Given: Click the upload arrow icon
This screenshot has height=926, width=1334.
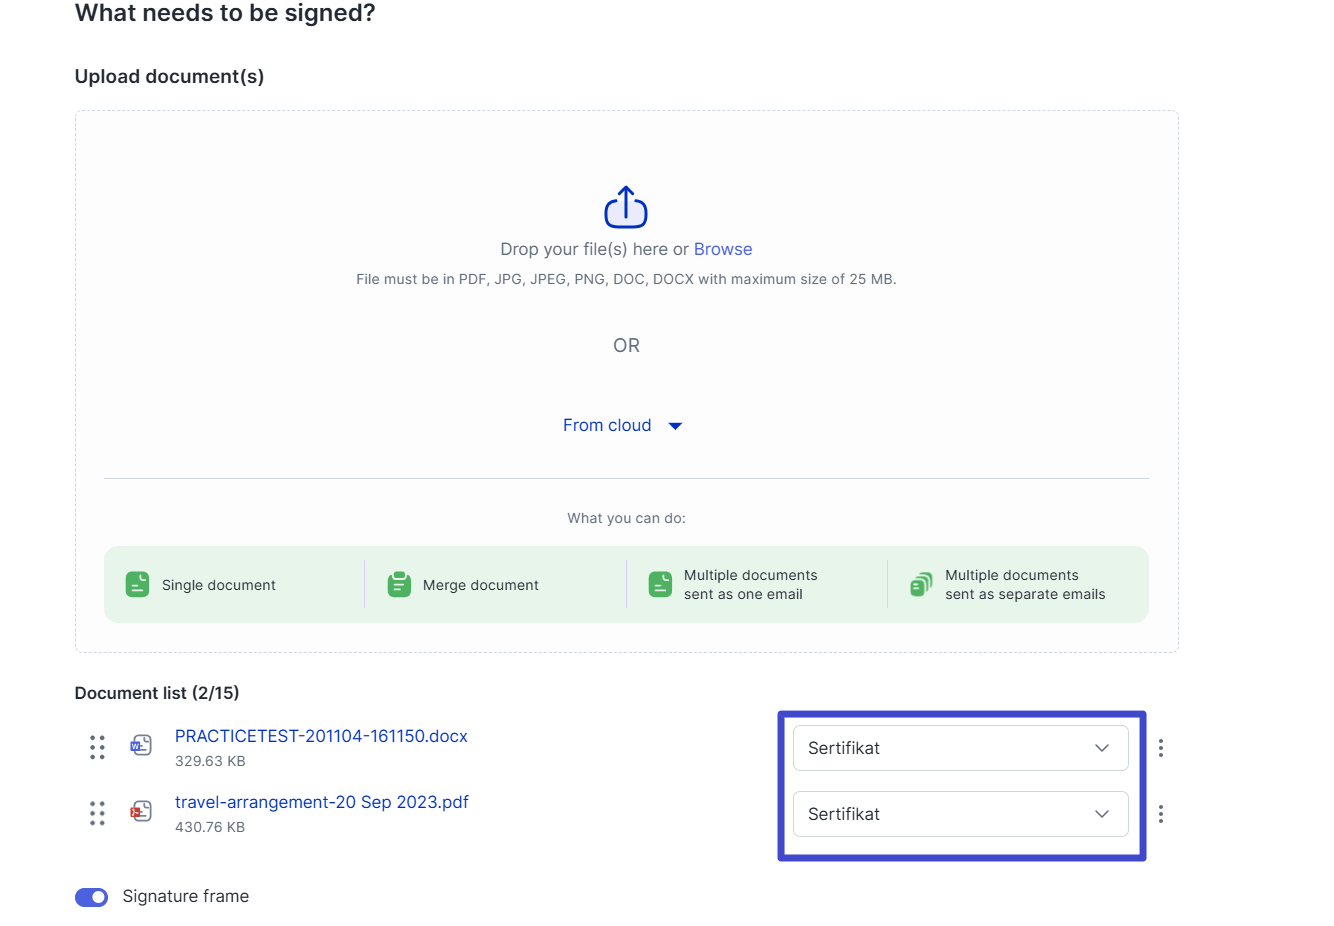Looking at the screenshot, I should 626,207.
